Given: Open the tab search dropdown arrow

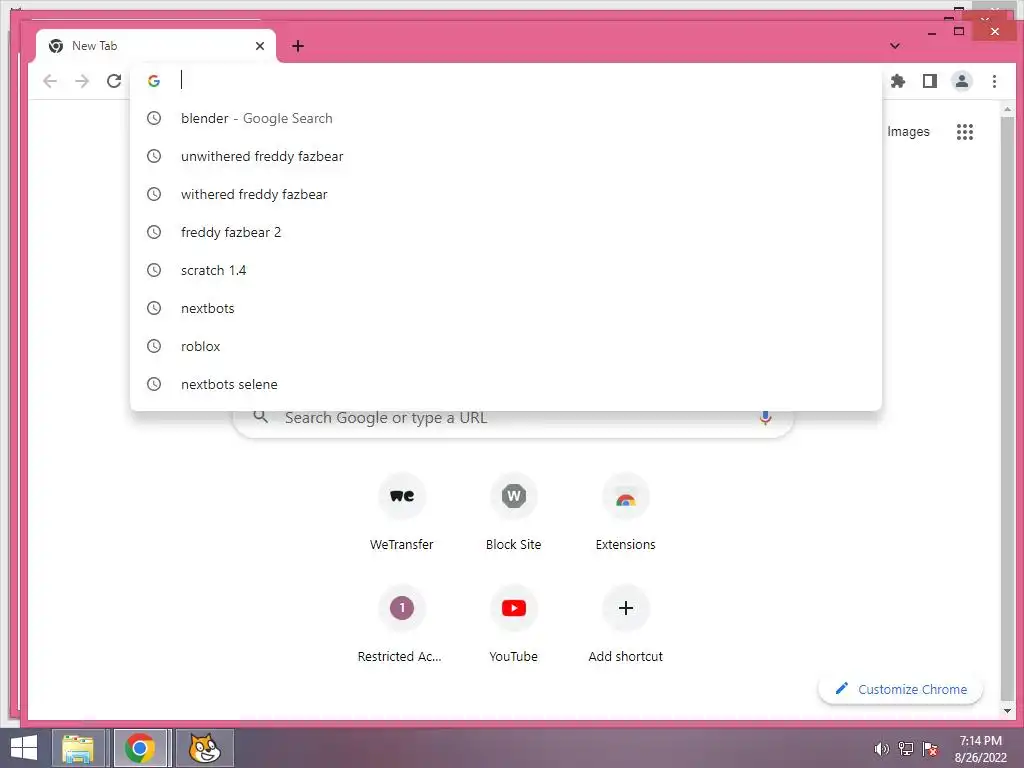Looking at the screenshot, I should (895, 46).
